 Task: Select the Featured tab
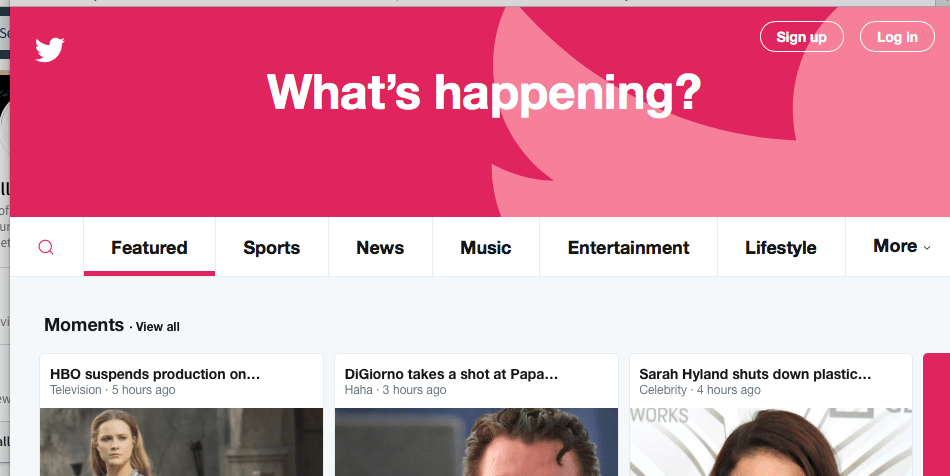click(x=149, y=247)
